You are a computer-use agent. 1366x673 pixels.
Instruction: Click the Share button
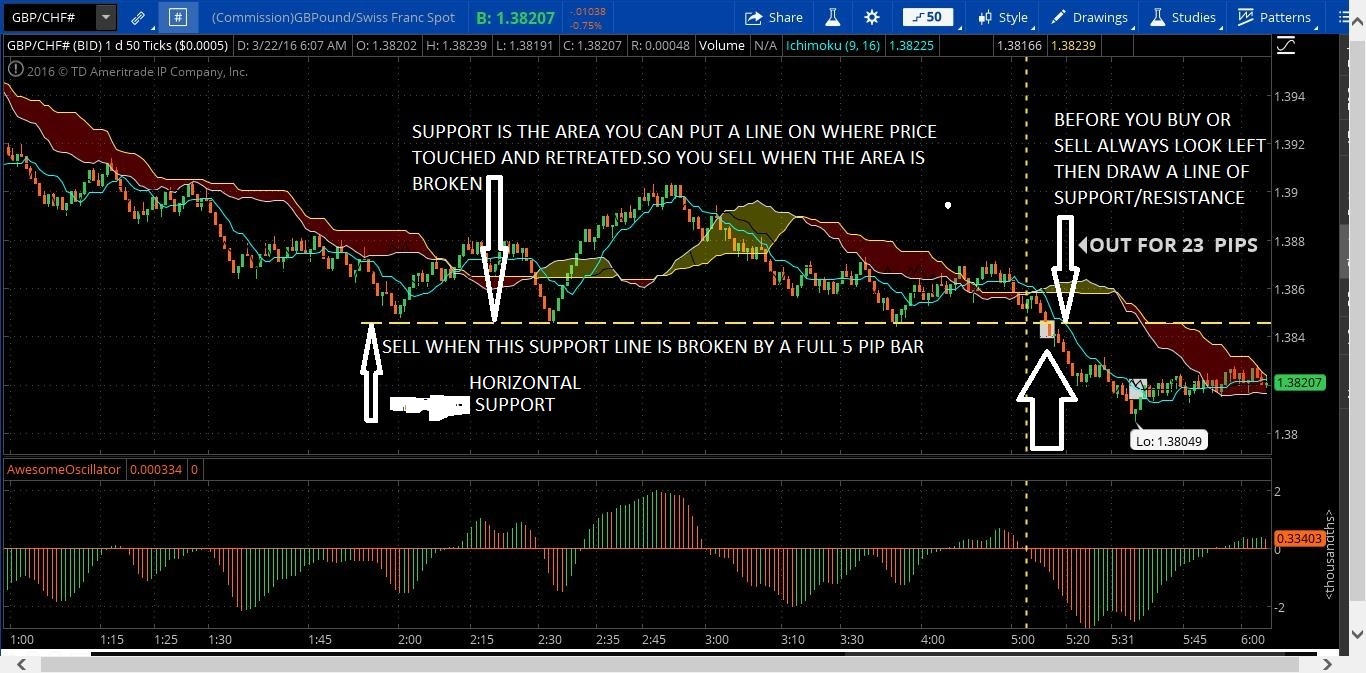(774, 17)
